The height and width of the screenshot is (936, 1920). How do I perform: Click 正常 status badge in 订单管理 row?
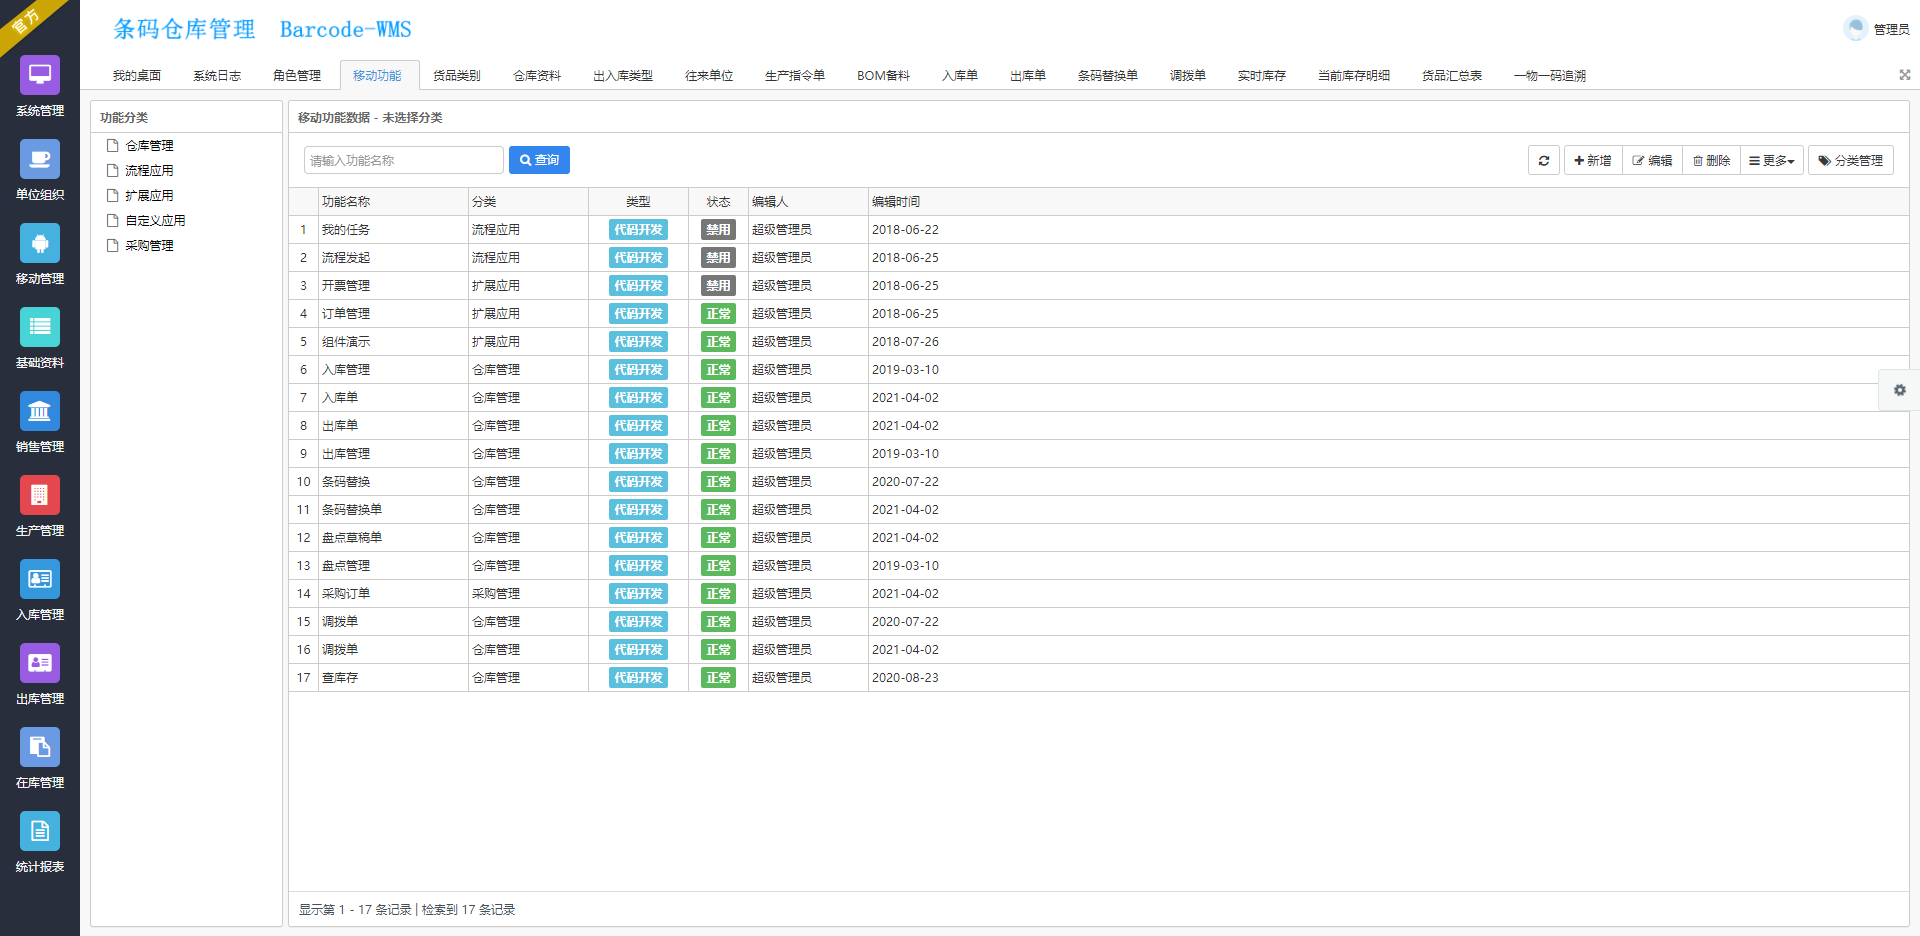click(x=718, y=314)
